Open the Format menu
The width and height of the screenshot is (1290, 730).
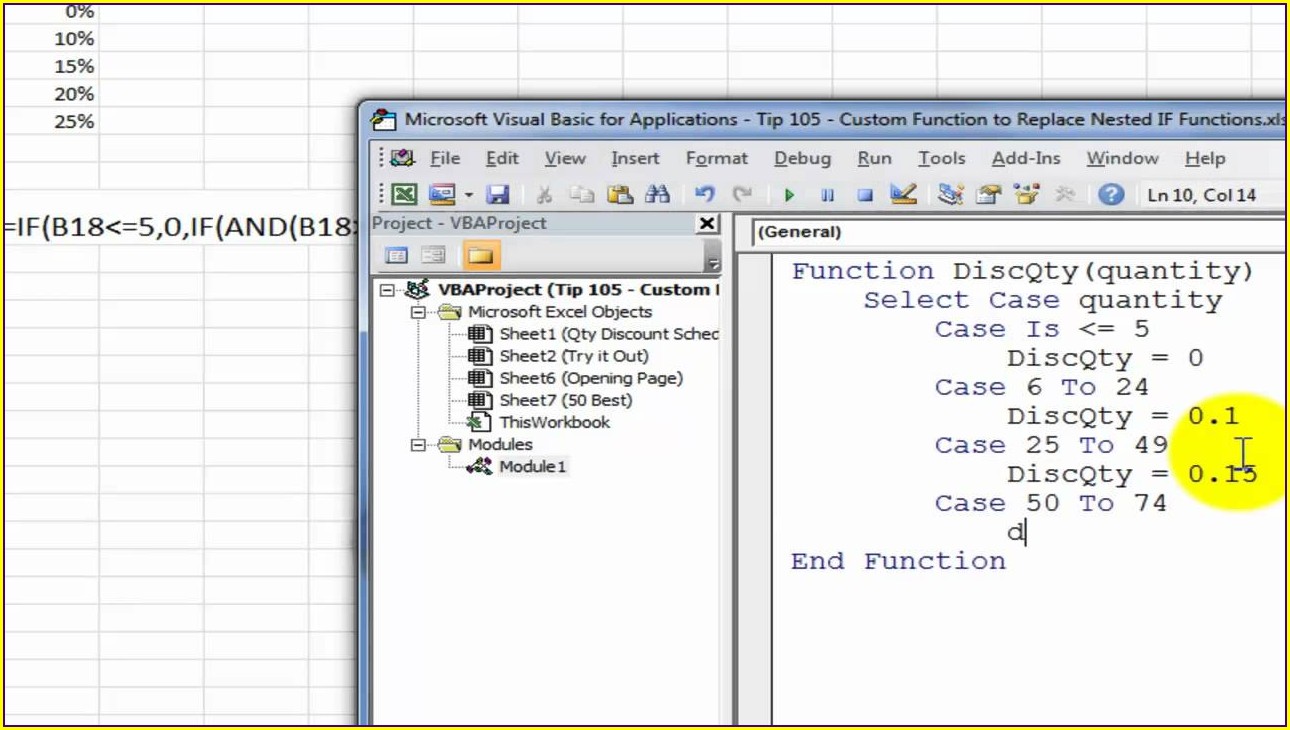pyautogui.click(x=717, y=158)
